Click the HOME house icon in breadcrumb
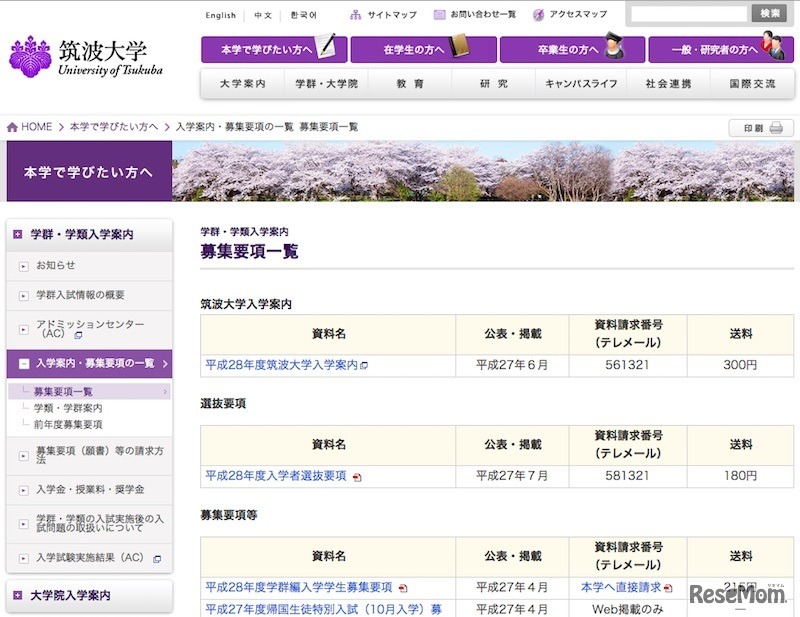This screenshot has width=800, height=617. [12, 126]
